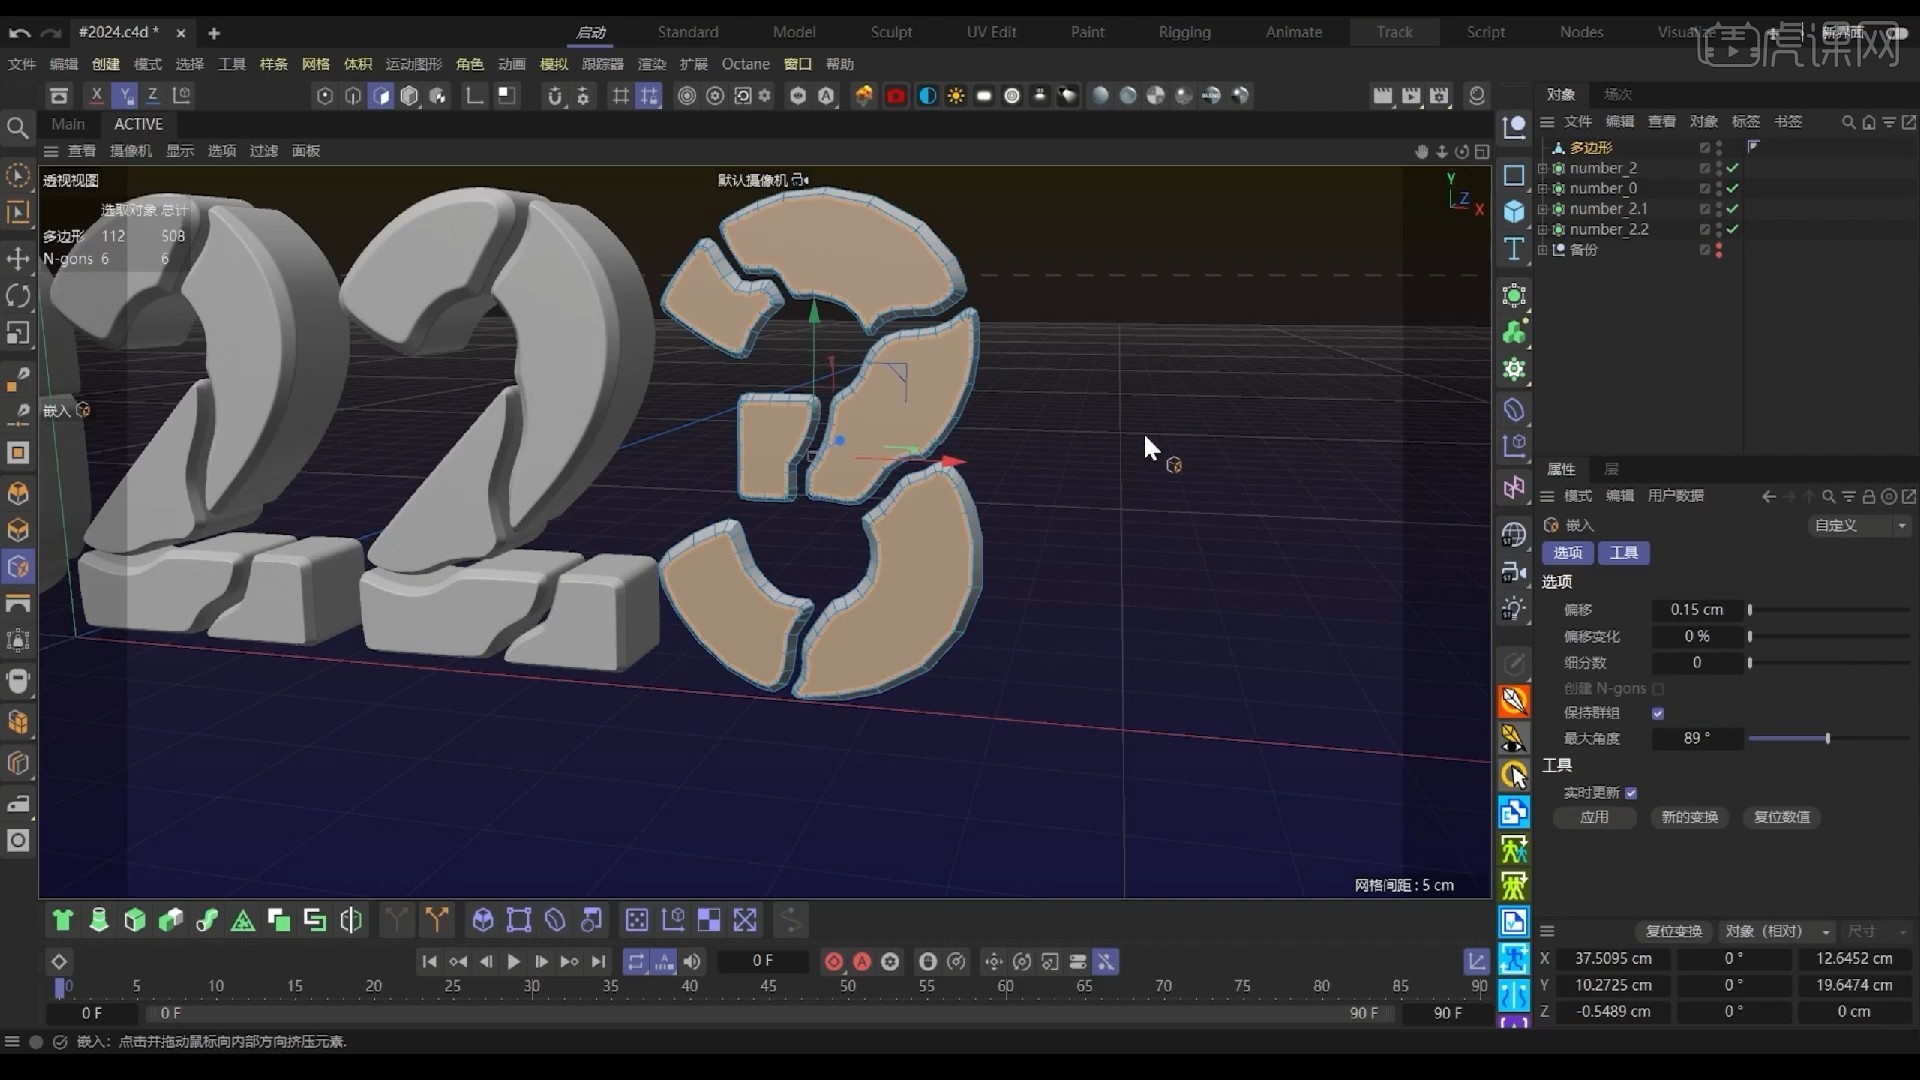
Task: Click the 复位数值 button
Action: (x=1782, y=817)
